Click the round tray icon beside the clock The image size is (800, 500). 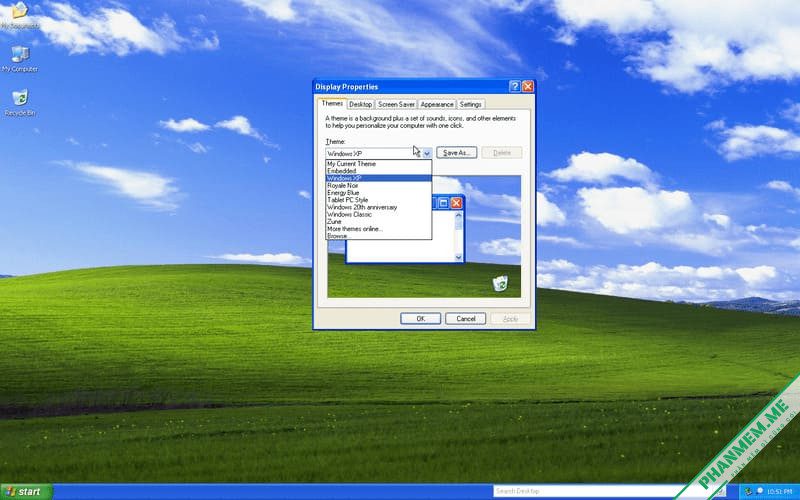pos(759,491)
